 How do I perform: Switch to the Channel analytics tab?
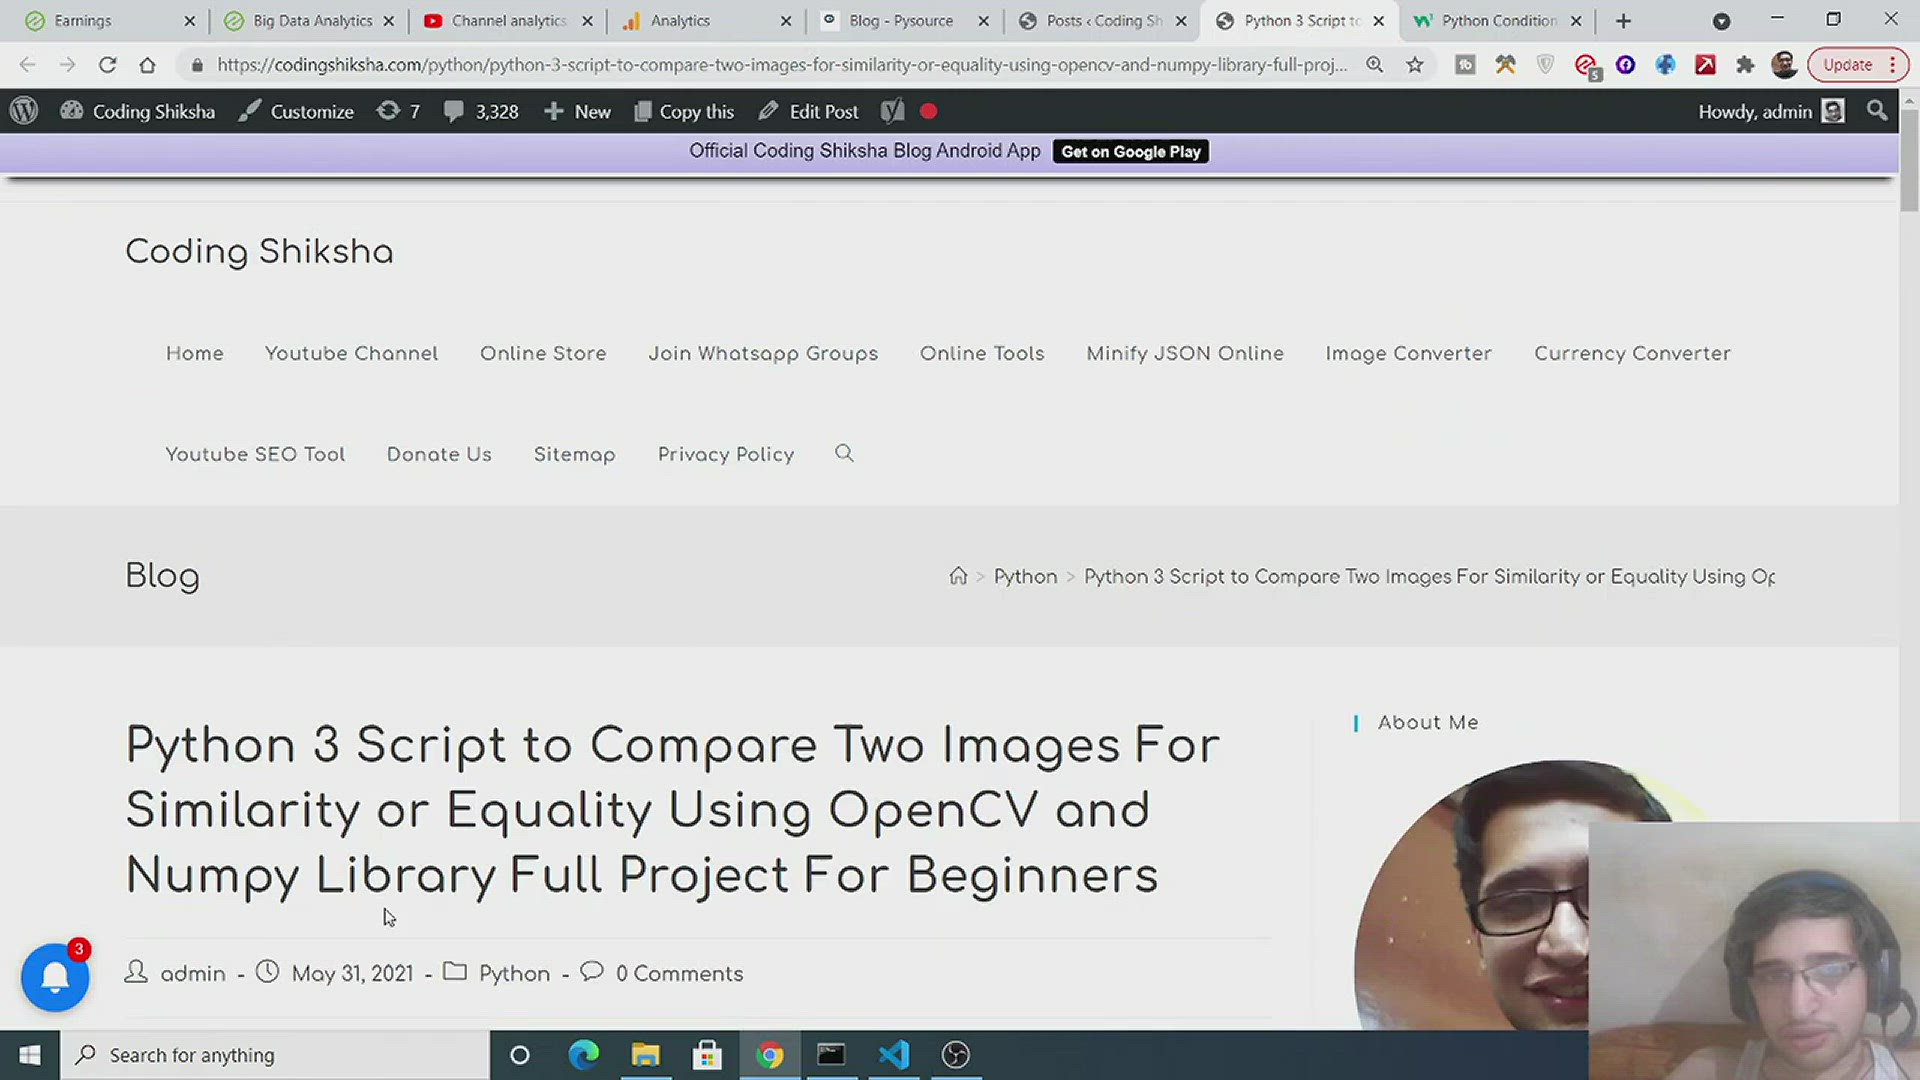(508, 21)
